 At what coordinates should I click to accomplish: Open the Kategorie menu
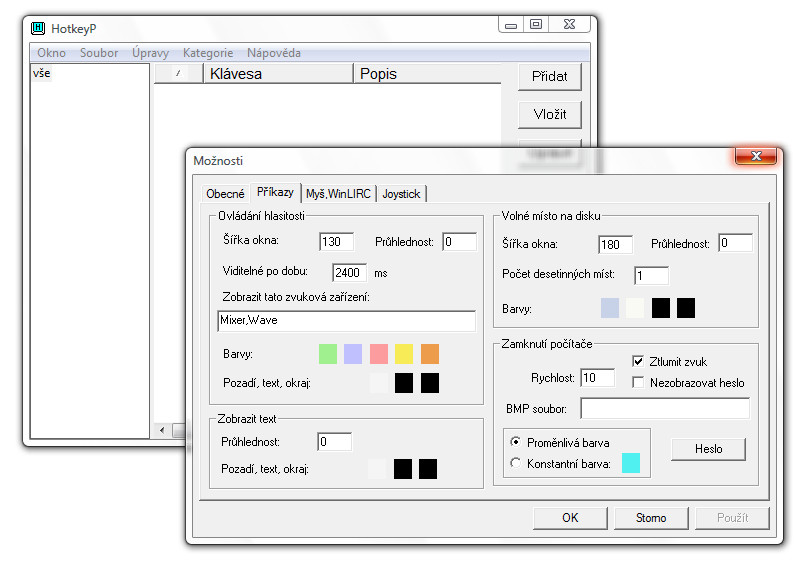click(x=208, y=53)
